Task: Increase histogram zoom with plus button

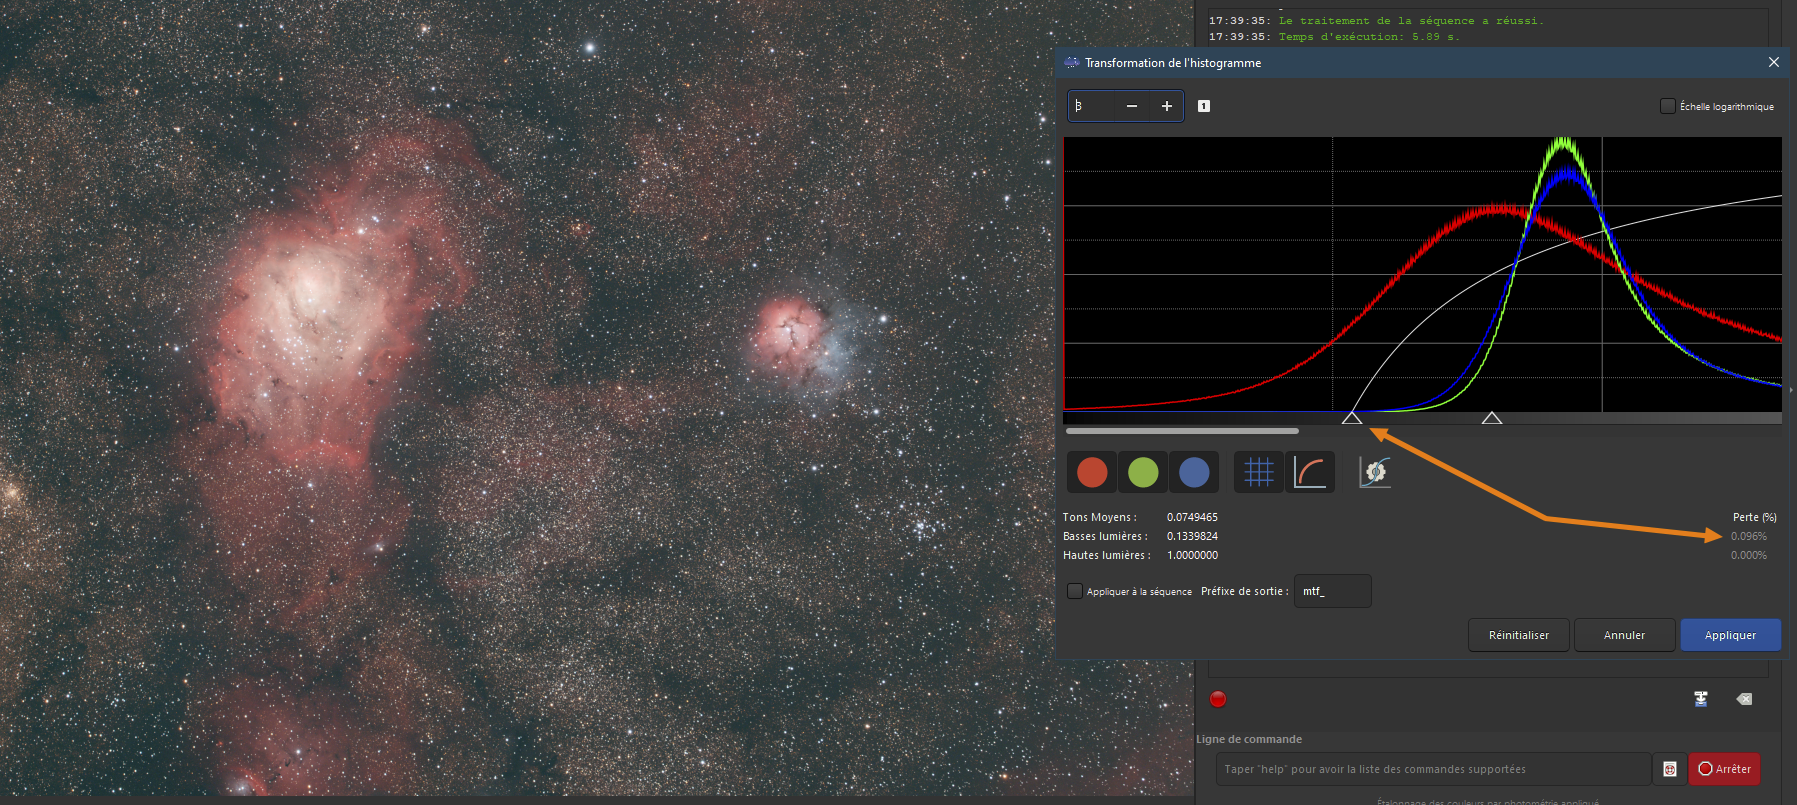Action: [x=1167, y=106]
